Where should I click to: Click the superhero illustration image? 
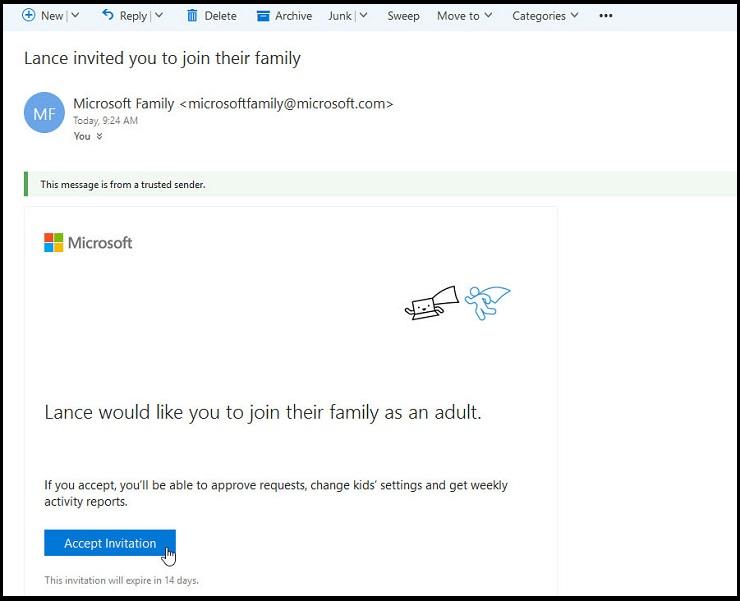click(457, 303)
